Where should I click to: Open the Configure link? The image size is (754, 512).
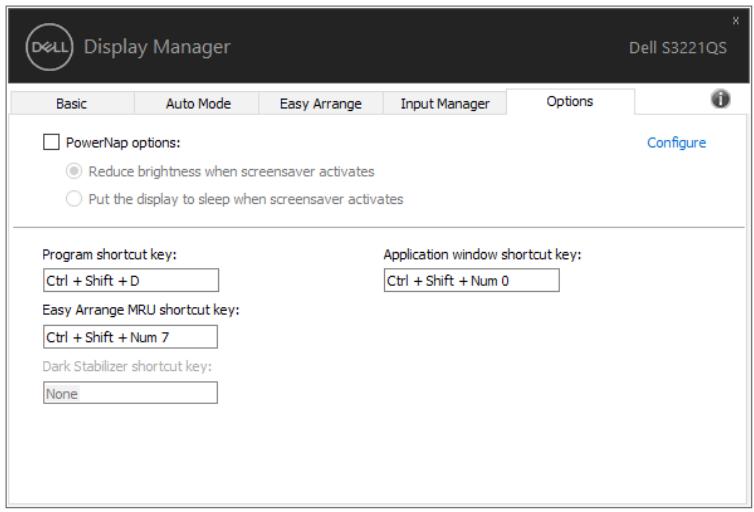pyautogui.click(x=676, y=143)
